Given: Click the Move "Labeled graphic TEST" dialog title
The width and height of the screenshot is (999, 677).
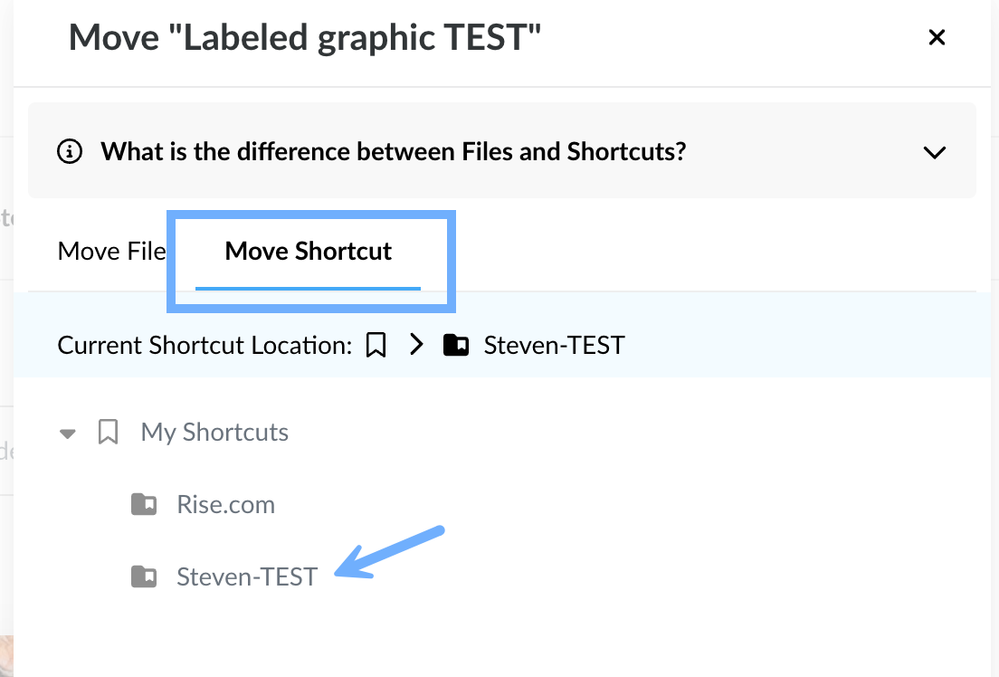Looking at the screenshot, I should tap(305, 39).
